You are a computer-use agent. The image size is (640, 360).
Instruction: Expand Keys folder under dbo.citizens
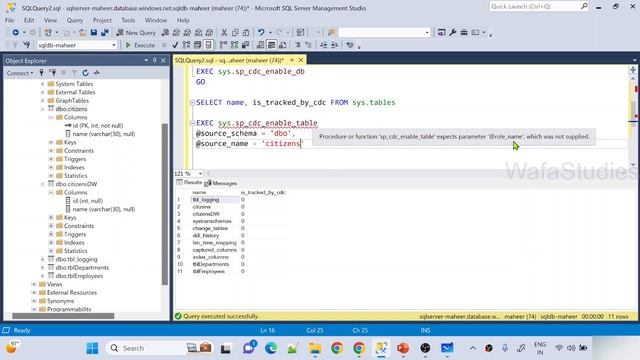(51, 142)
